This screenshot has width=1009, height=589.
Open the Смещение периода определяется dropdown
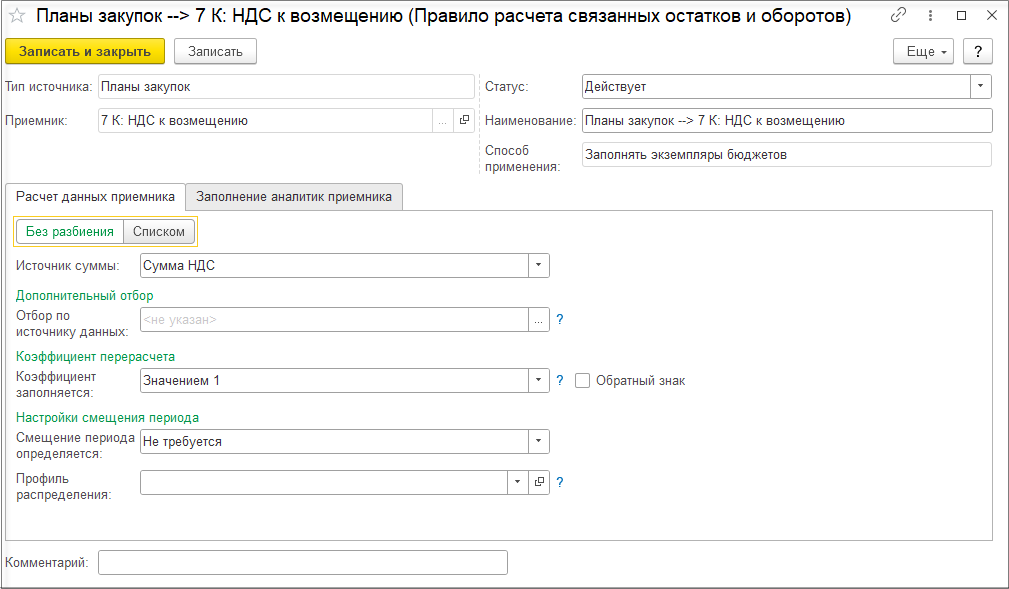[x=538, y=441]
